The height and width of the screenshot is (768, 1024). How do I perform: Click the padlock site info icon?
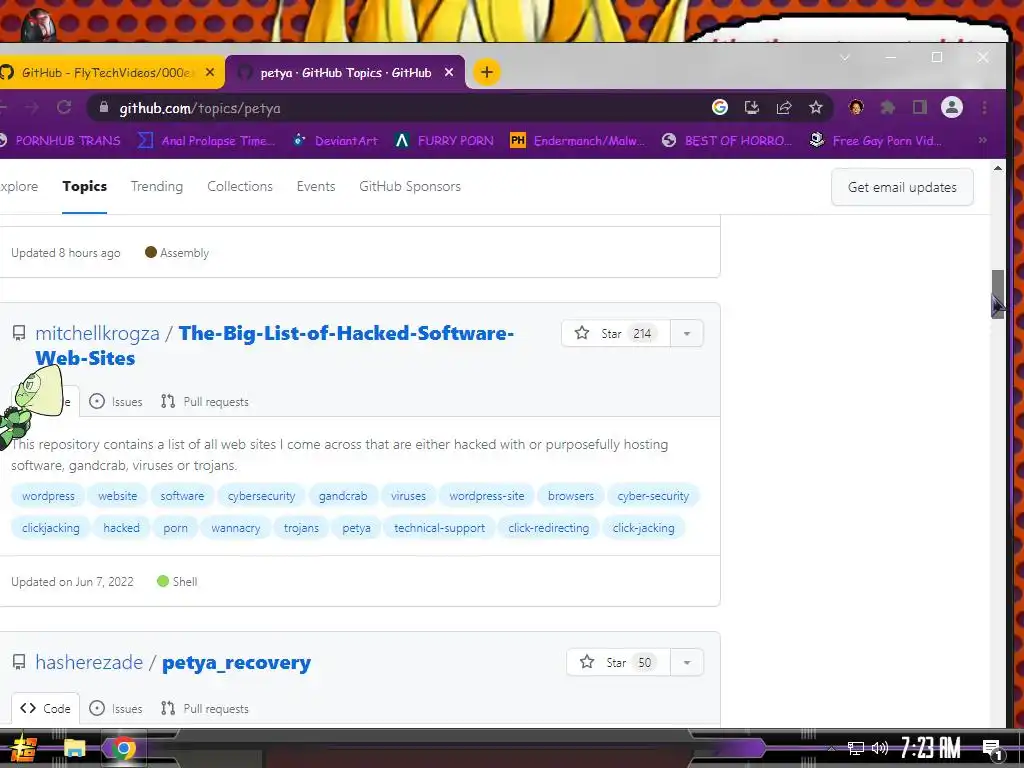(x=103, y=107)
